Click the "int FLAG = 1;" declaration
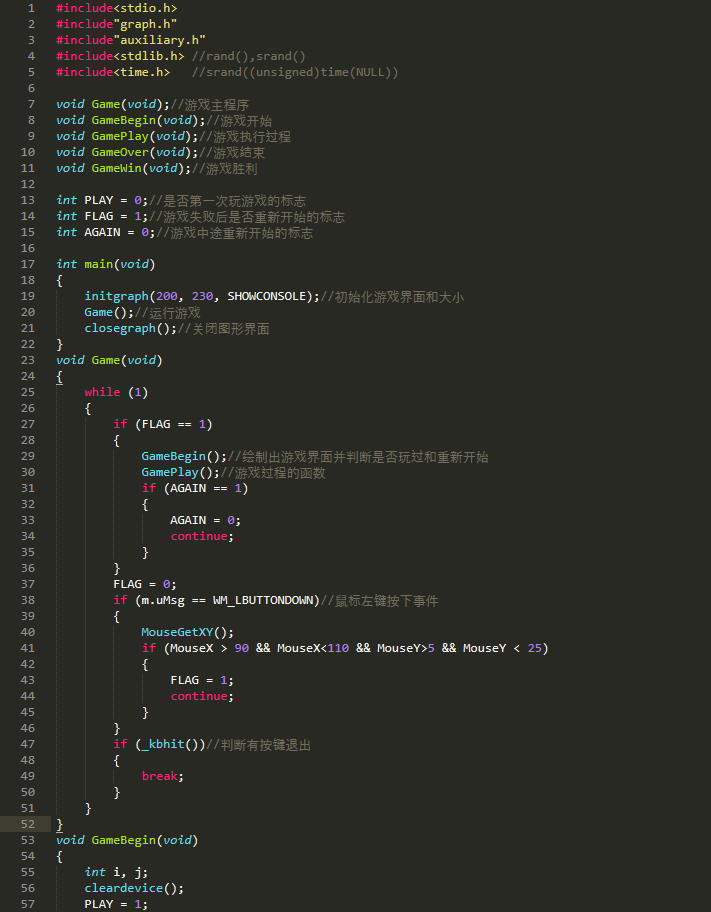The width and height of the screenshot is (711, 912). point(102,216)
